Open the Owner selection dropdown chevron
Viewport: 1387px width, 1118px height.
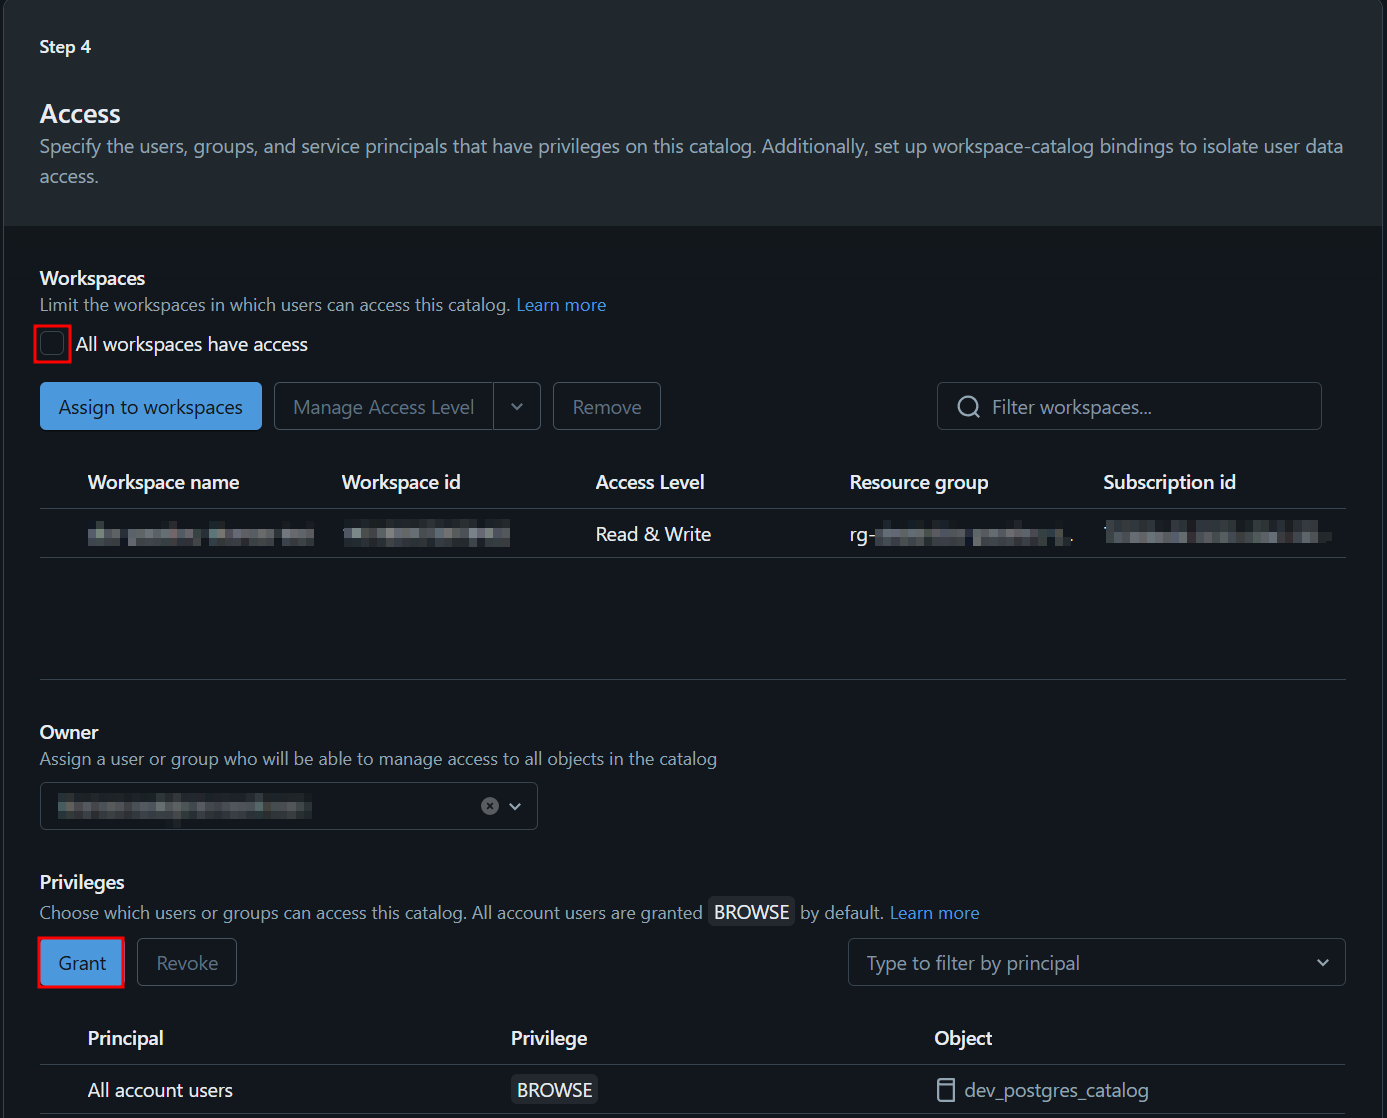516,806
